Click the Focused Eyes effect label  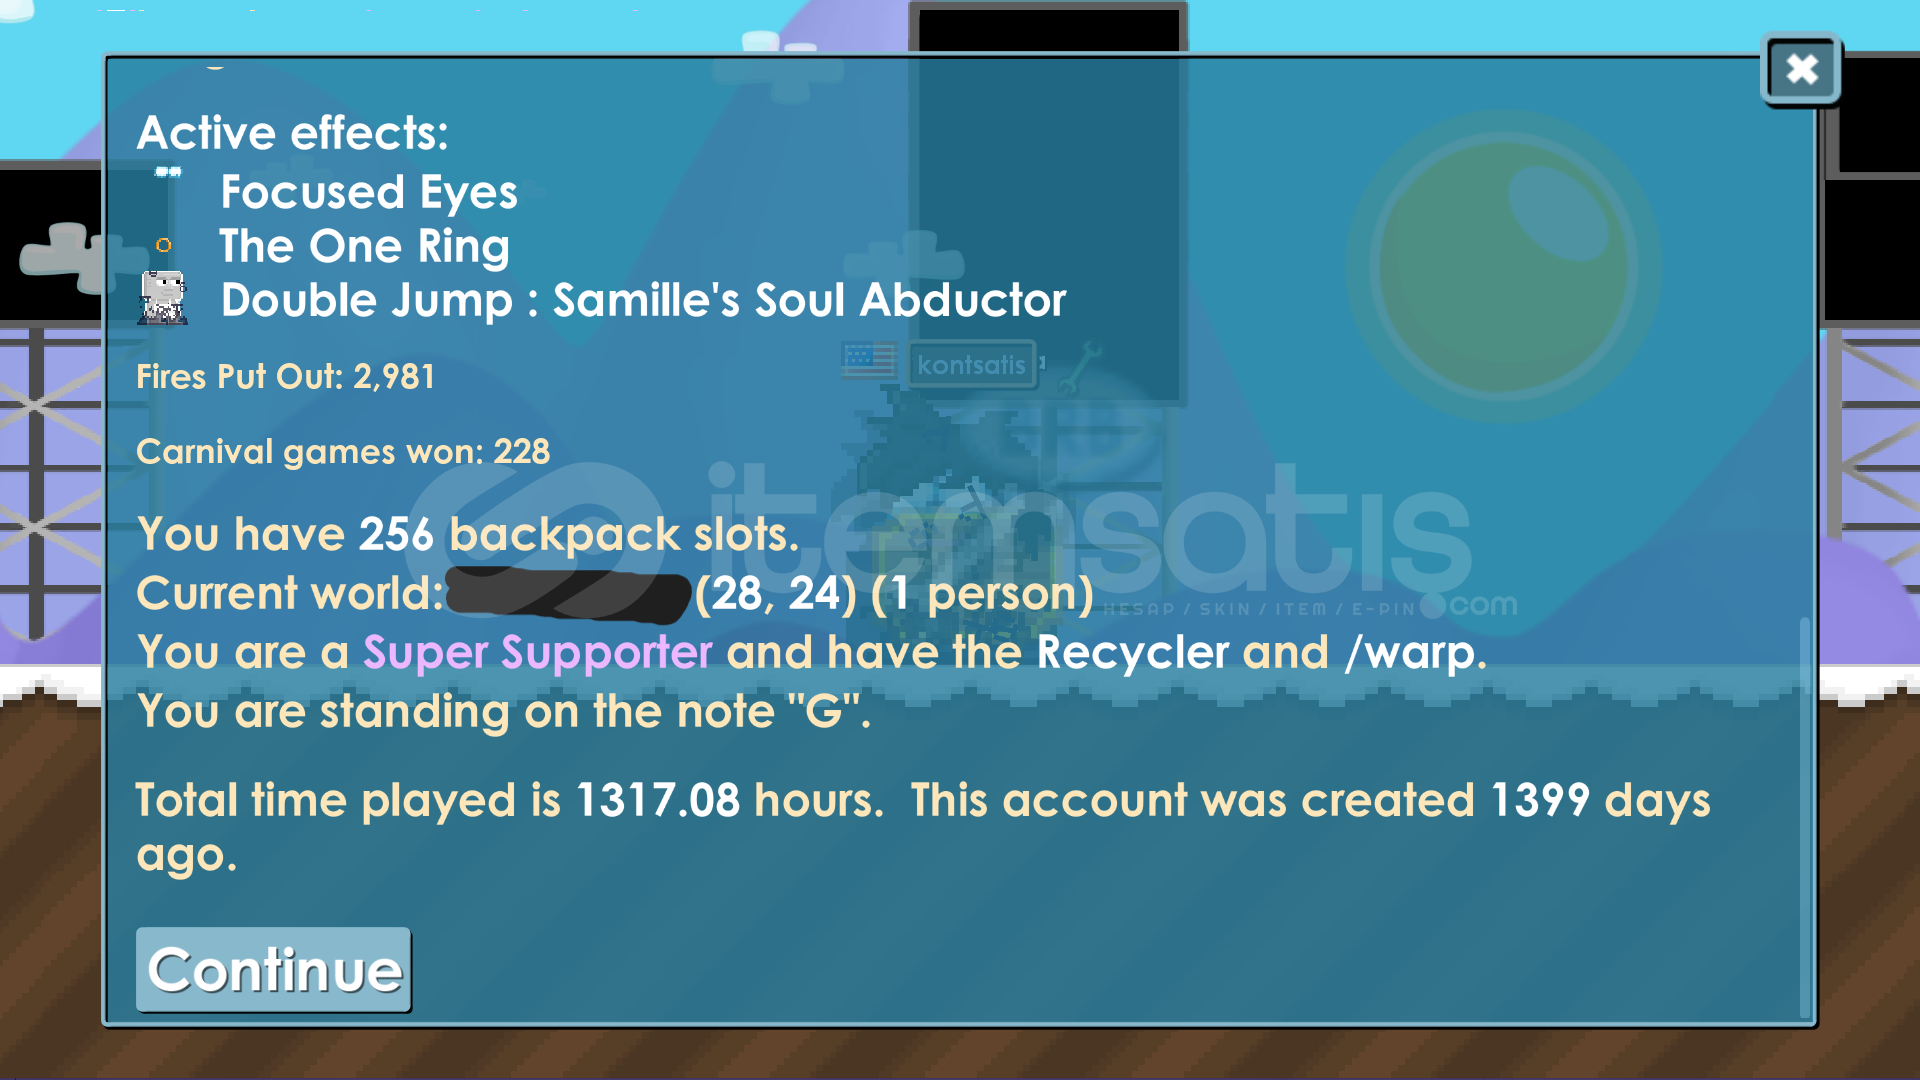[x=369, y=192]
